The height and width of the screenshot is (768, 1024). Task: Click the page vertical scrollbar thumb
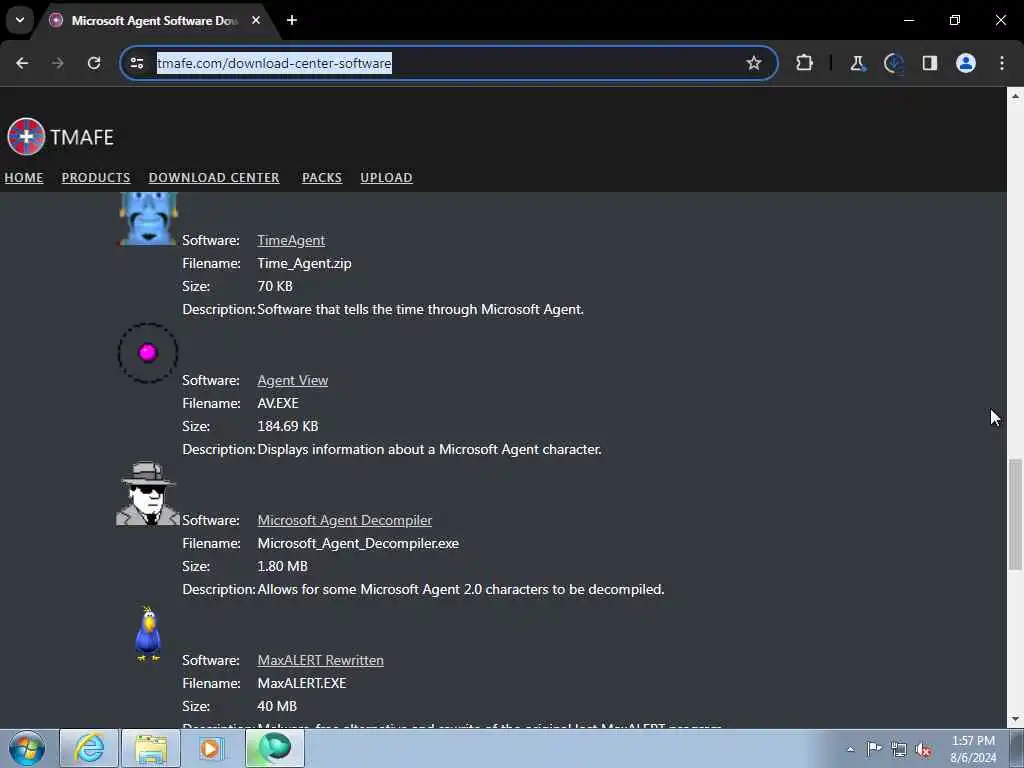tap(1015, 515)
